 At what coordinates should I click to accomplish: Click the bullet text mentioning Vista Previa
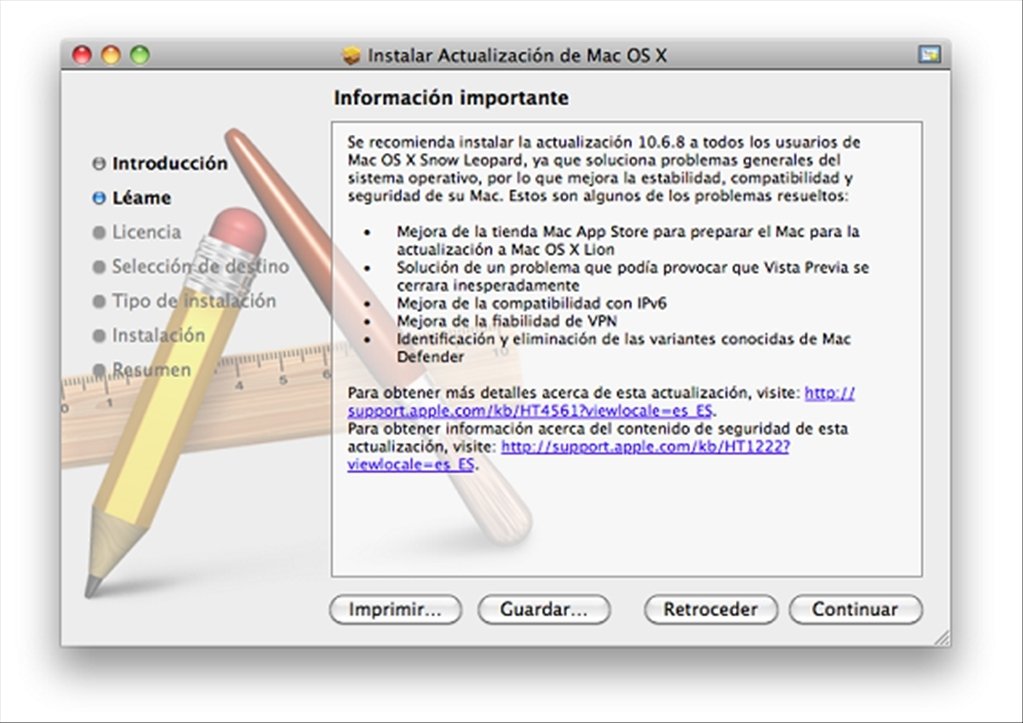[x=633, y=276]
